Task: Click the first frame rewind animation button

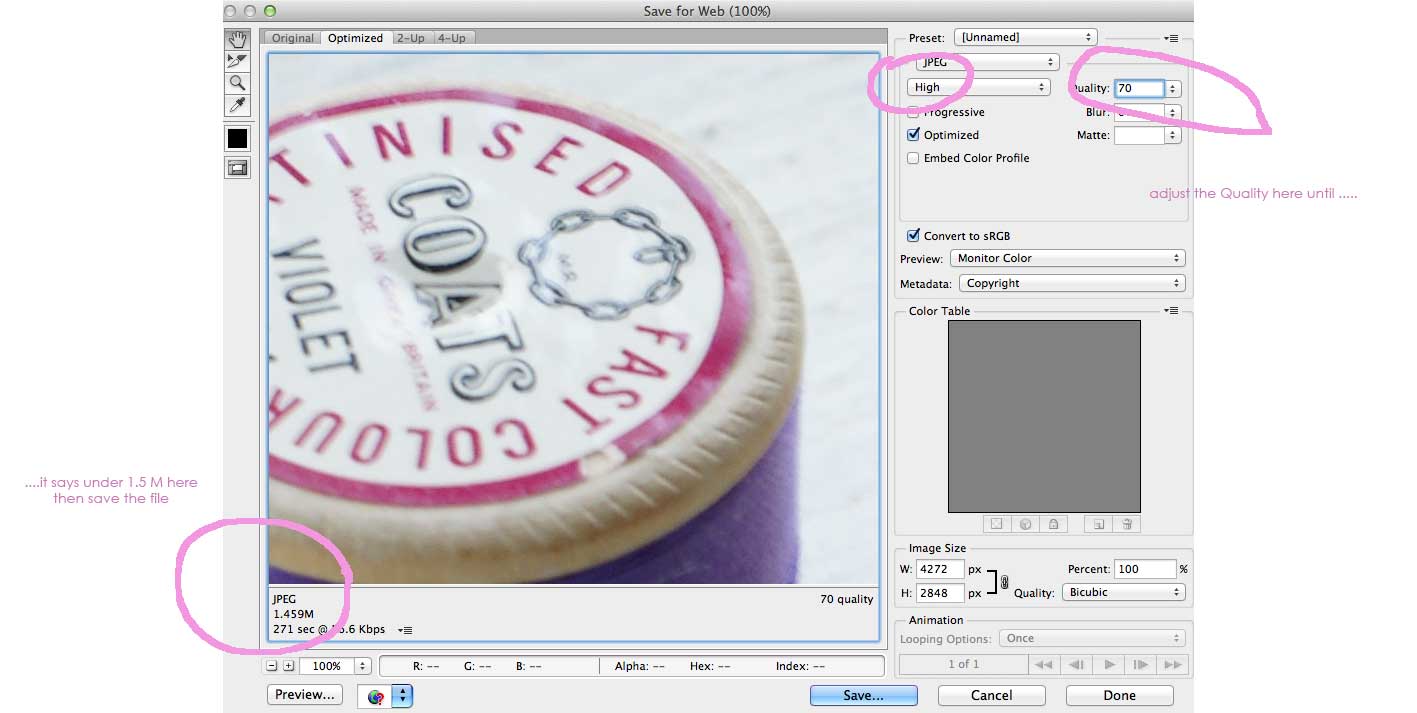Action: point(1044,664)
